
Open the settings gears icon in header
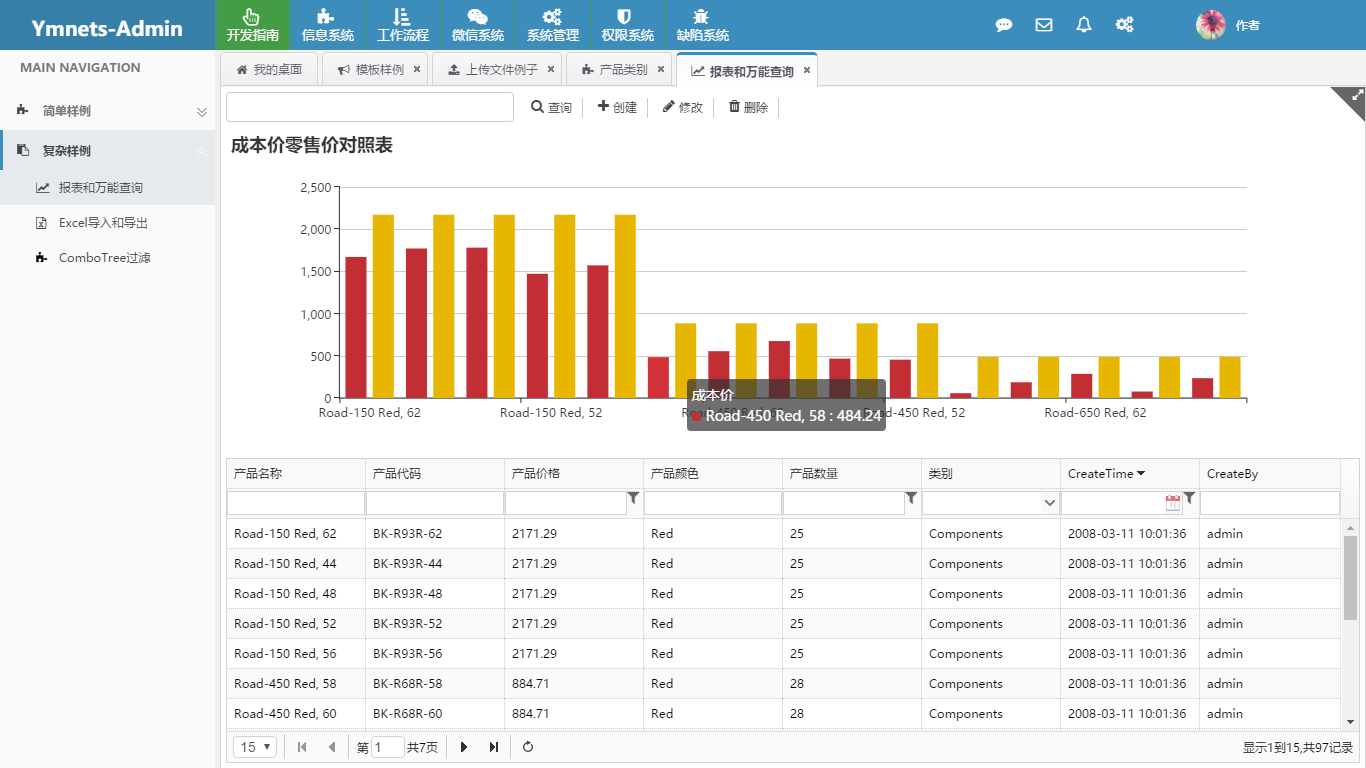tap(1124, 25)
